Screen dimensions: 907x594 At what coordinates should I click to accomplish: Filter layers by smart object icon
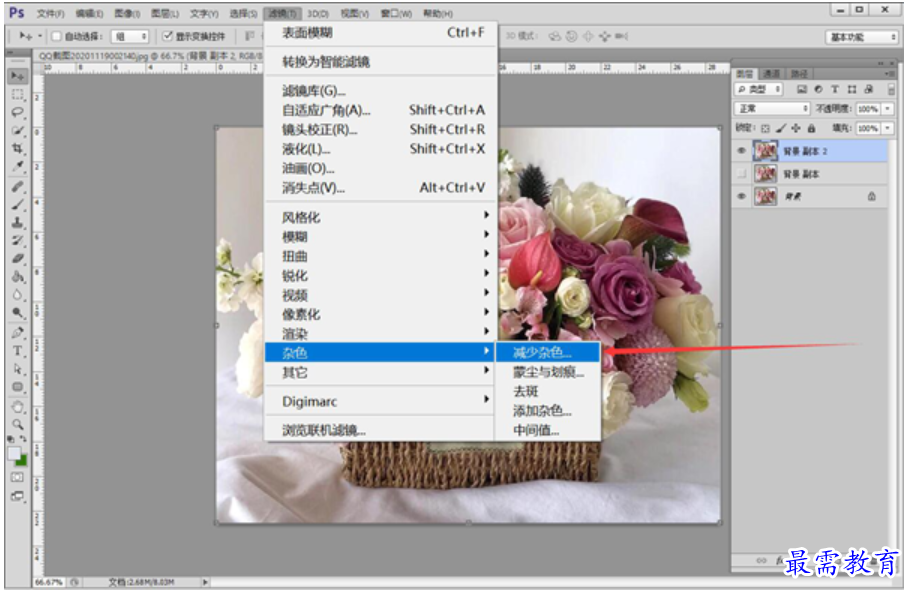868,90
